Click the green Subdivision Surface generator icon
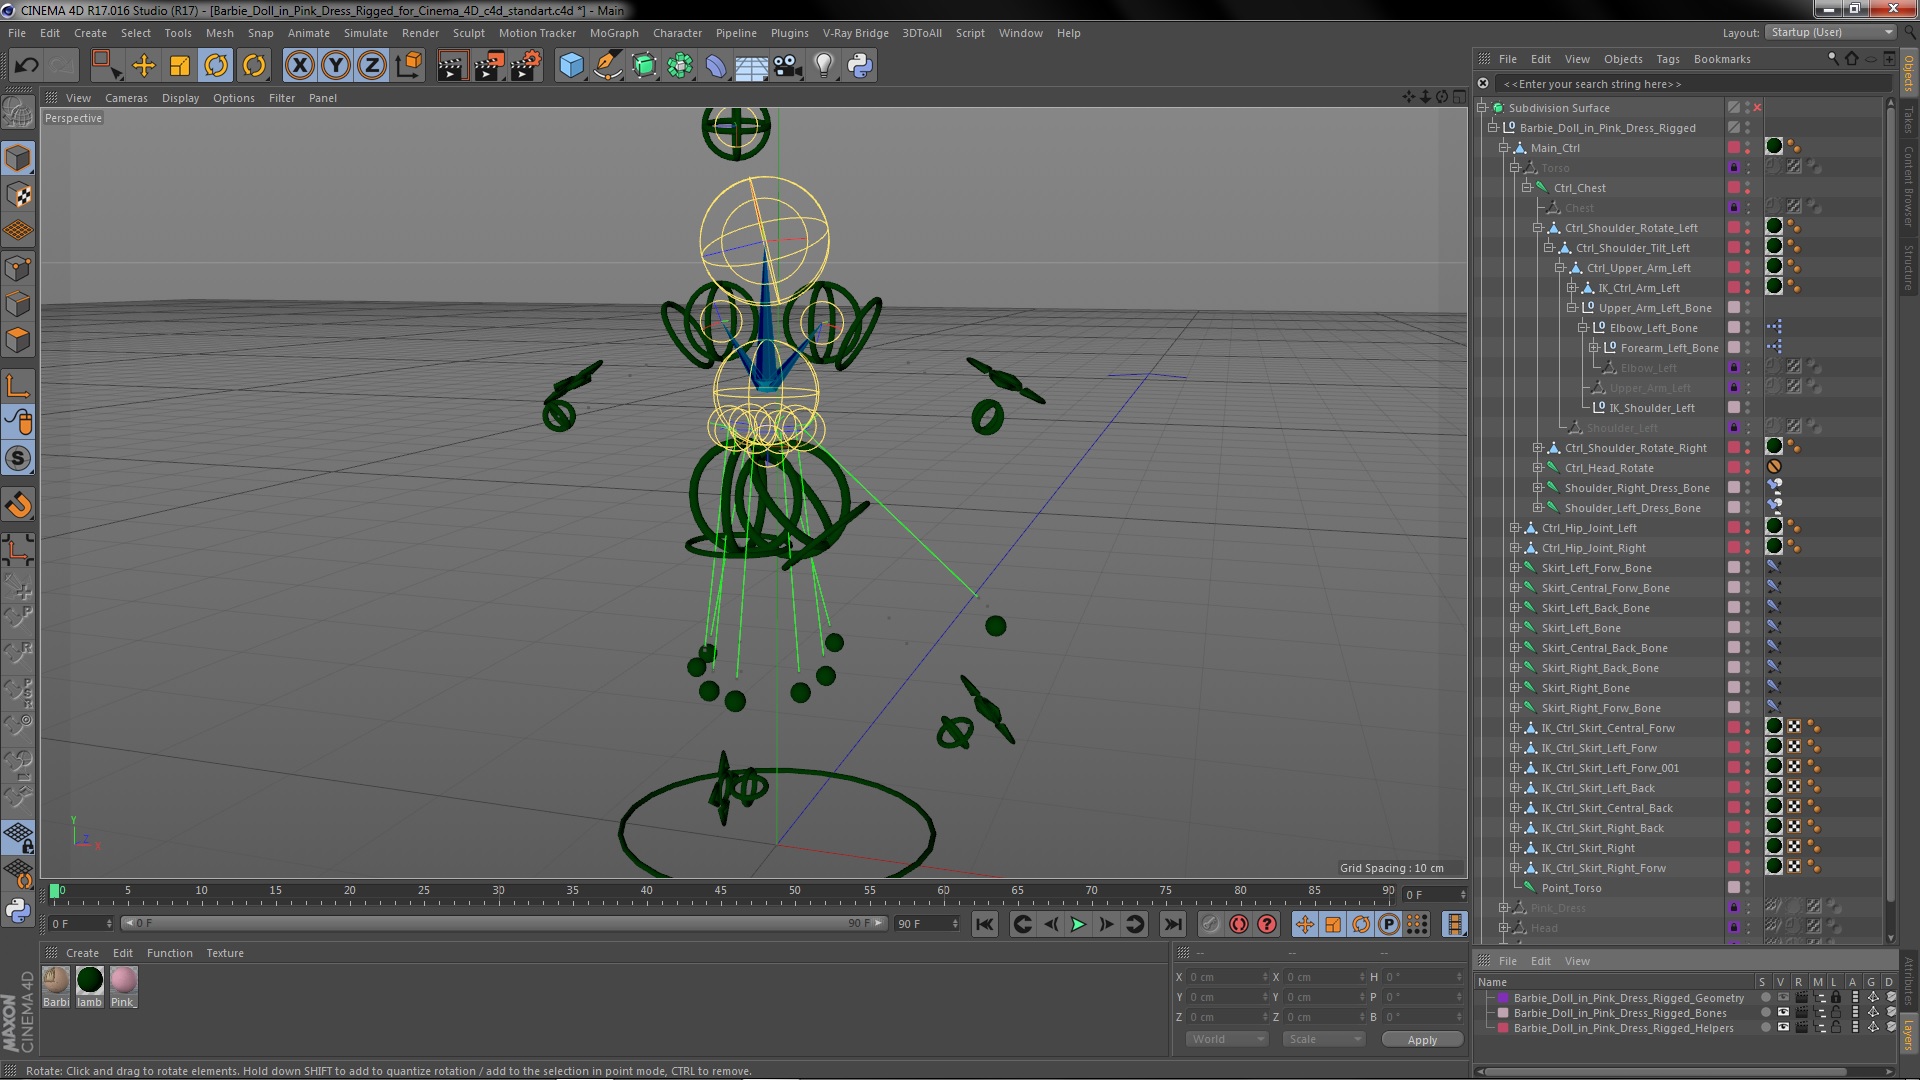1920x1080 pixels. click(644, 66)
